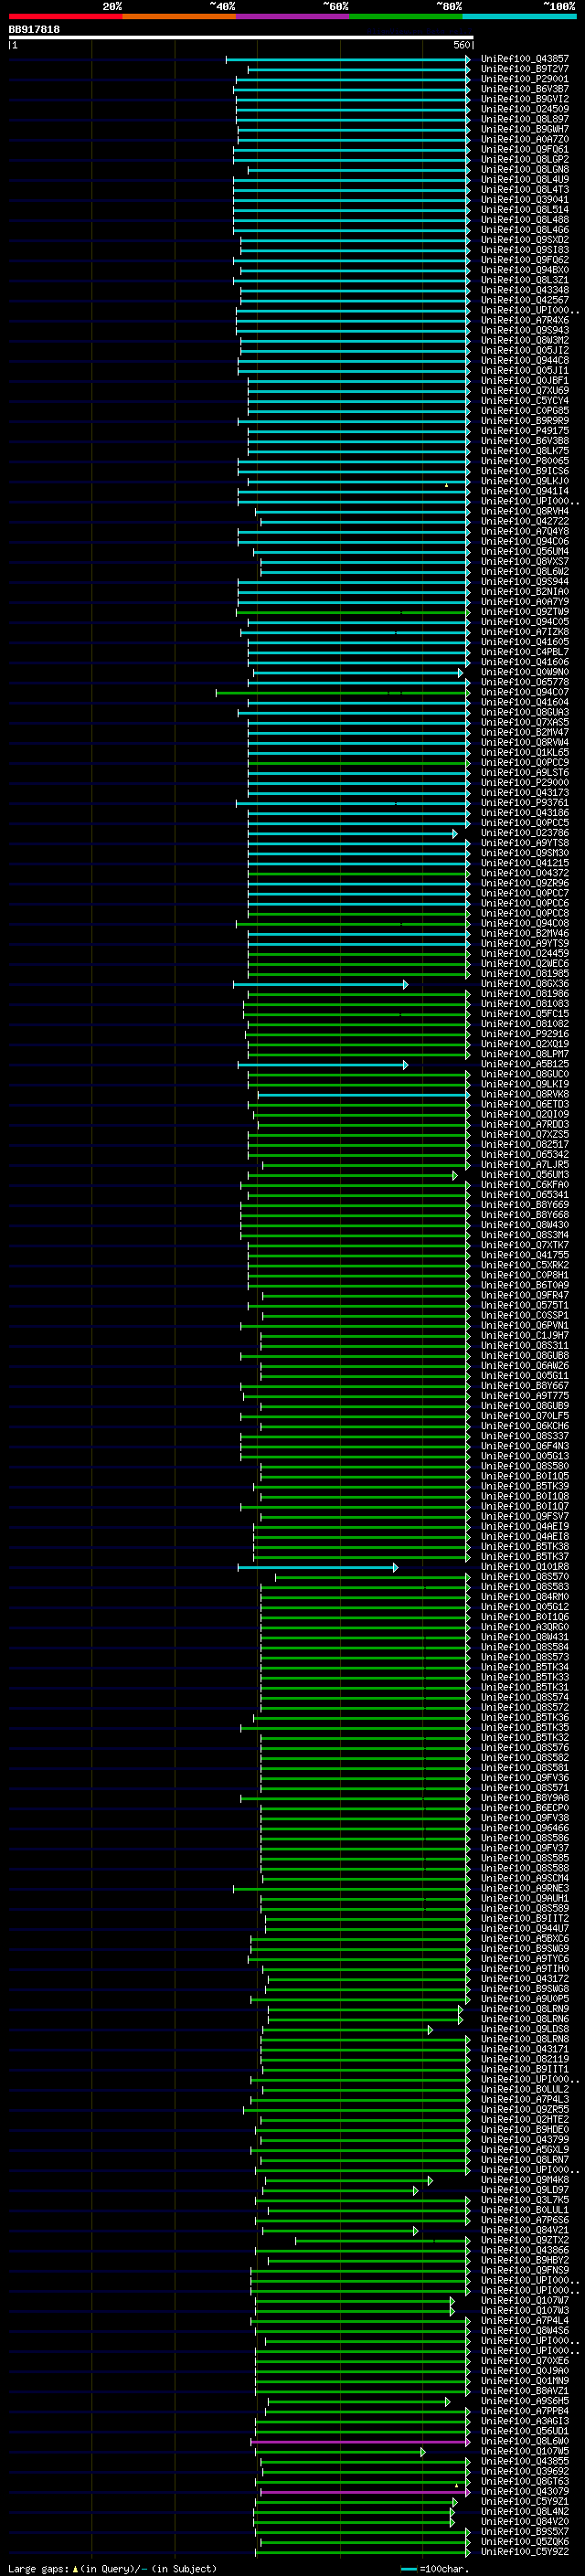Click the red 20% identity legend segment
This screenshot has width=585, height=2576.
65,16
